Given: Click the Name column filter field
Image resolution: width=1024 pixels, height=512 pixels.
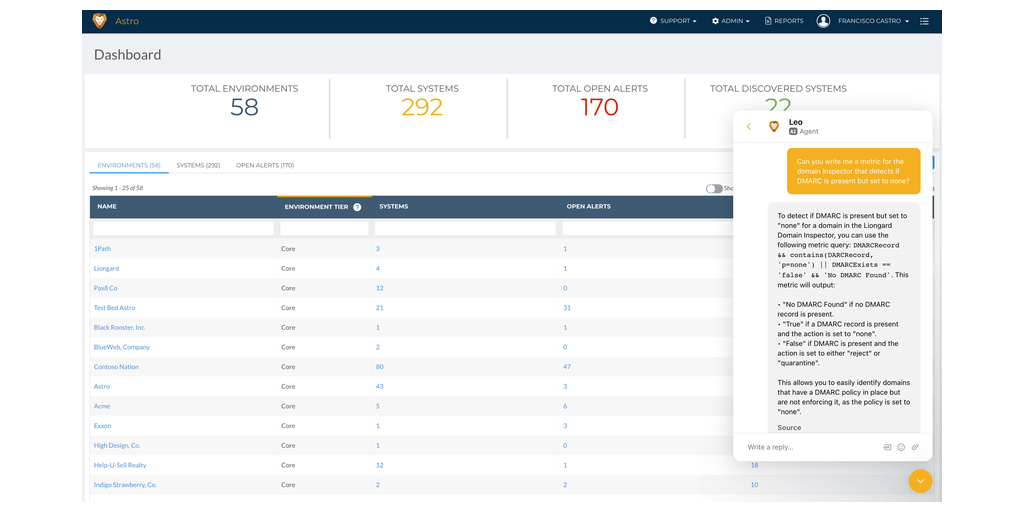Looking at the screenshot, I should 183,229.
